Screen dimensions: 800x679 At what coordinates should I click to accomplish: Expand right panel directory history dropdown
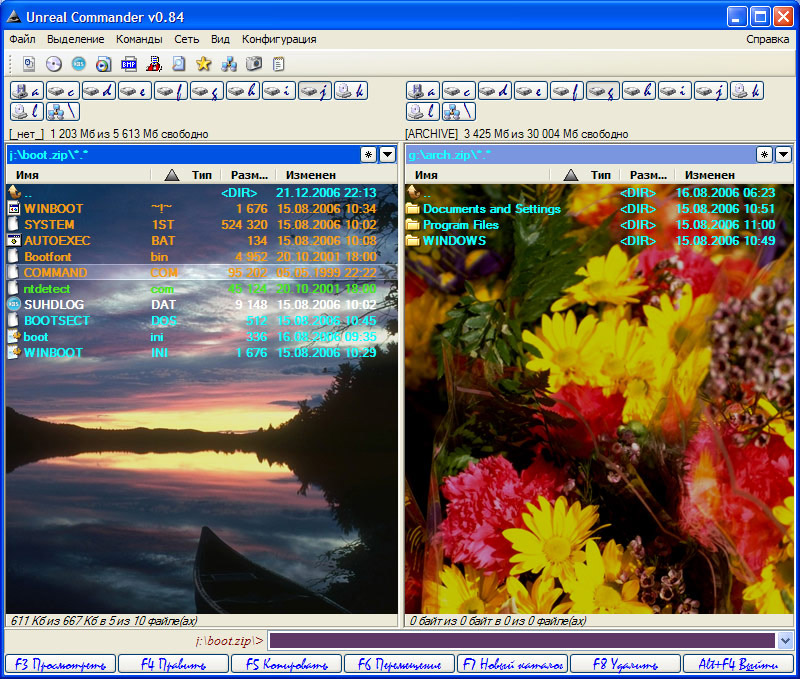[784, 154]
